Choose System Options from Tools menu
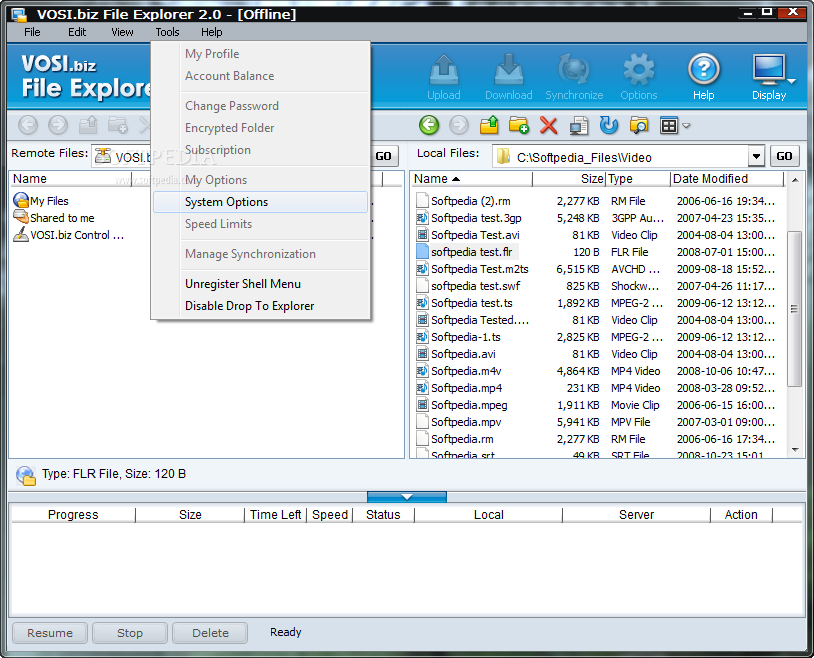The width and height of the screenshot is (814, 658). (261, 202)
